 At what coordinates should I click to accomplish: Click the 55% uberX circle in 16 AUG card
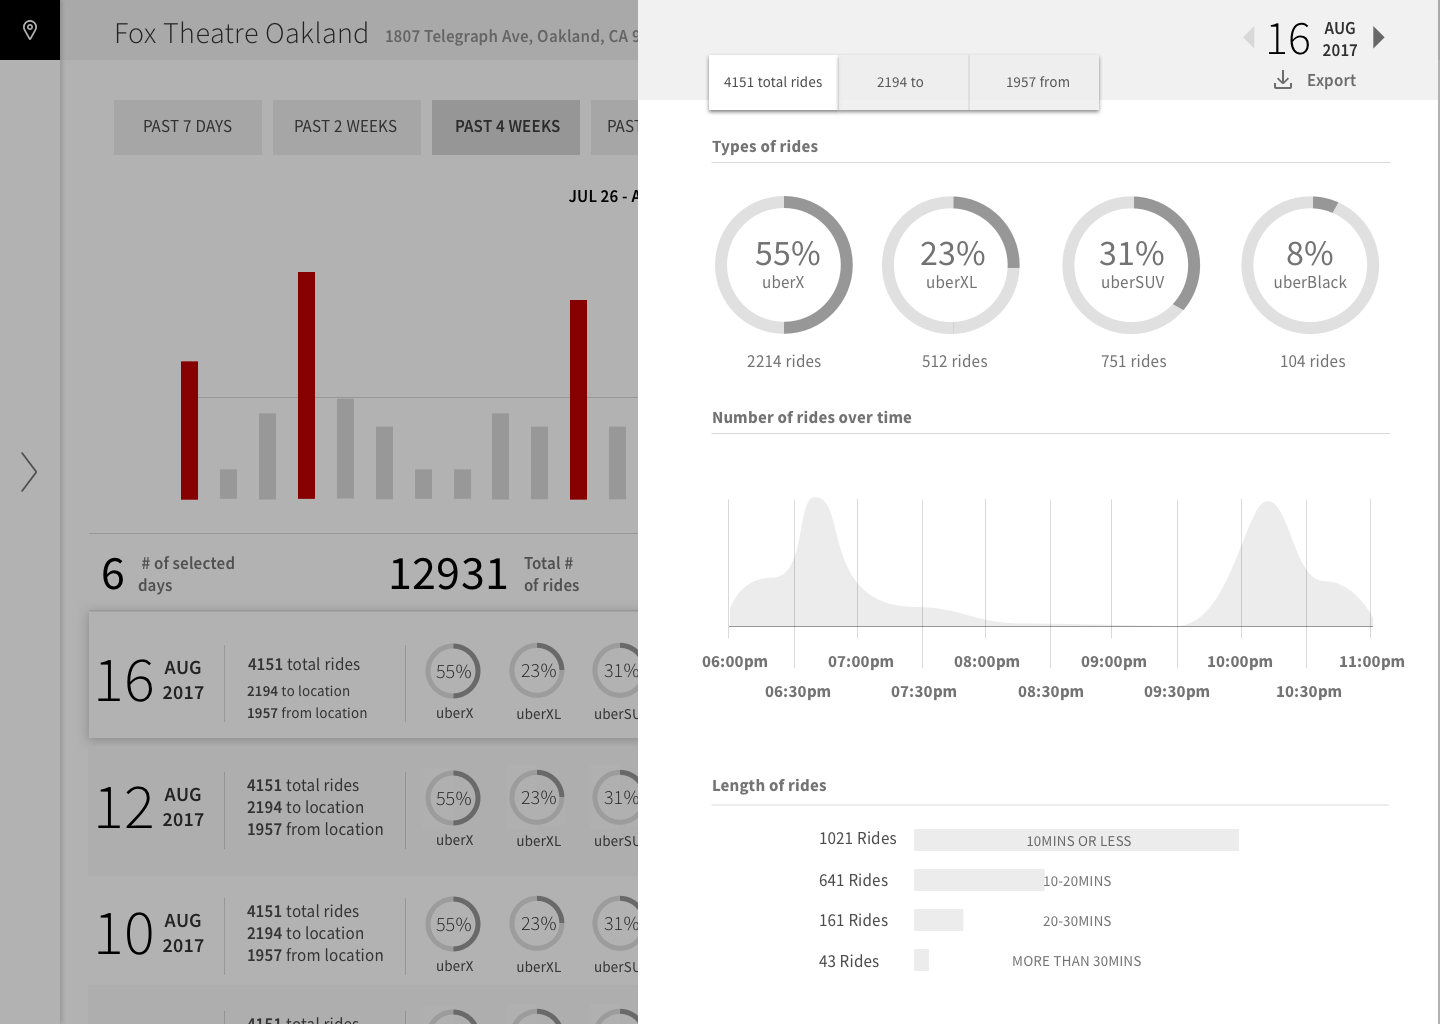tap(454, 671)
